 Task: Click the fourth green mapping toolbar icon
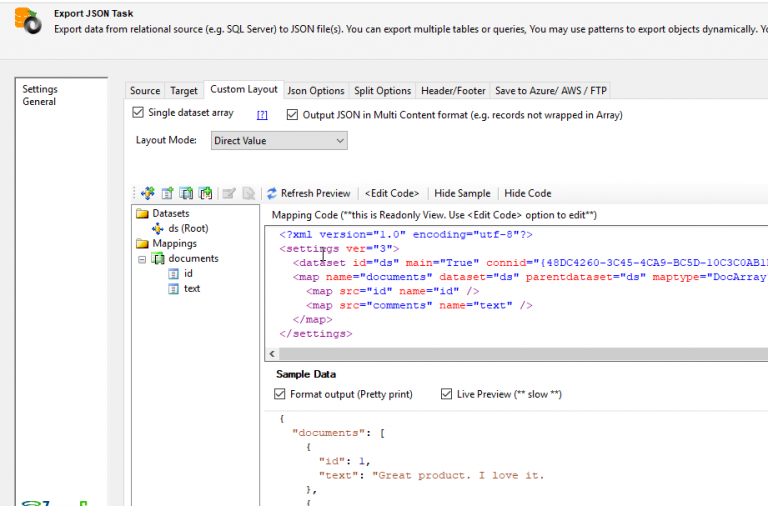click(x=205, y=193)
